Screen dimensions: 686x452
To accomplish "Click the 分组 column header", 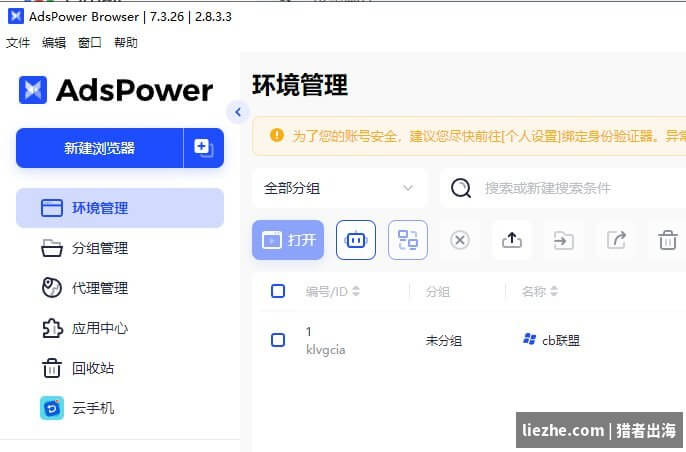I will click(x=438, y=291).
